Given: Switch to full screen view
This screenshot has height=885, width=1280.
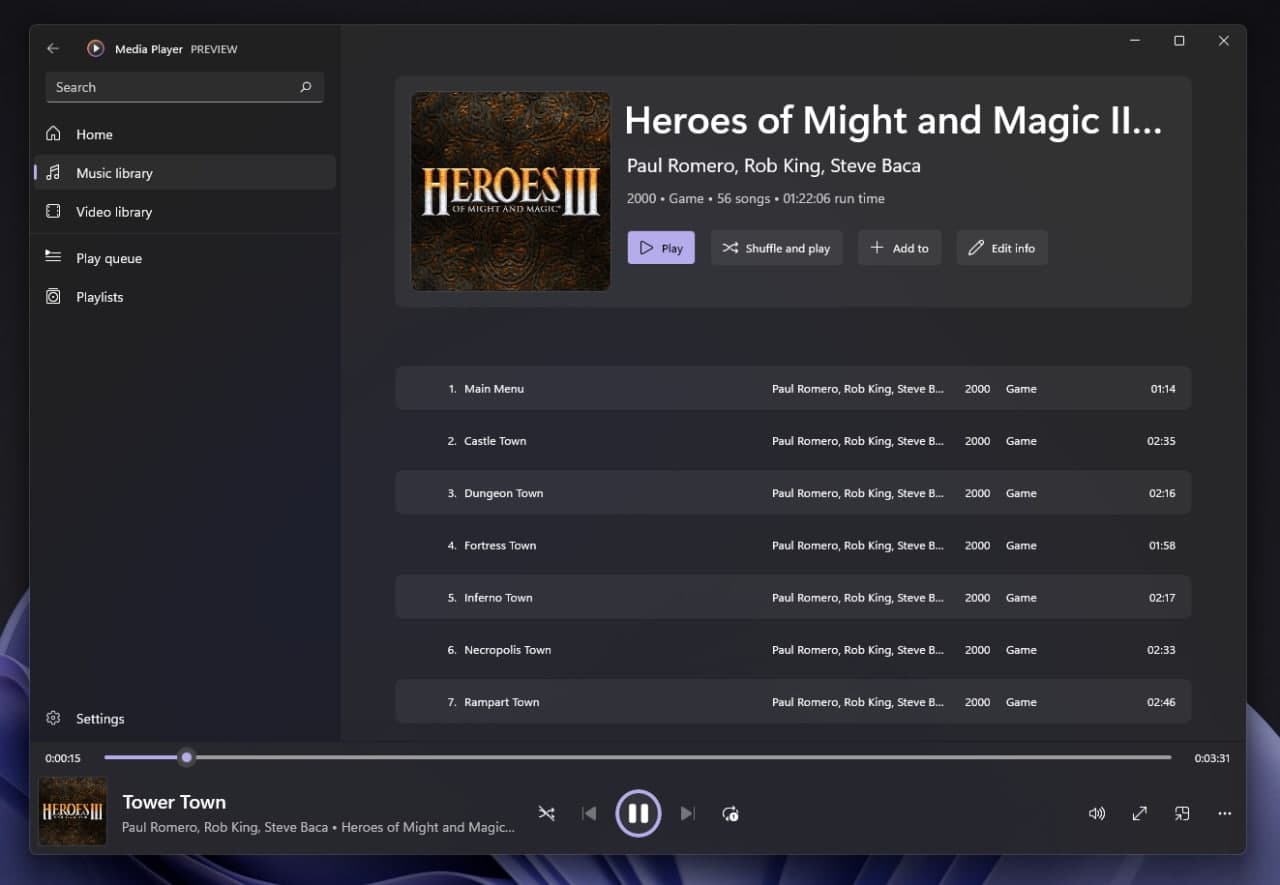Looking at the screenshot, I should pos(1139,814).
